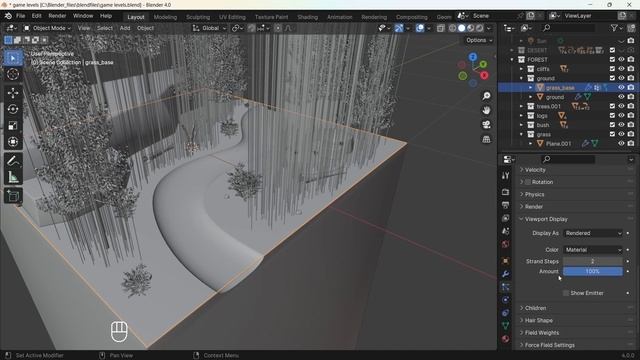Open the Modifiers wrench properties tab

pos(505,273)
